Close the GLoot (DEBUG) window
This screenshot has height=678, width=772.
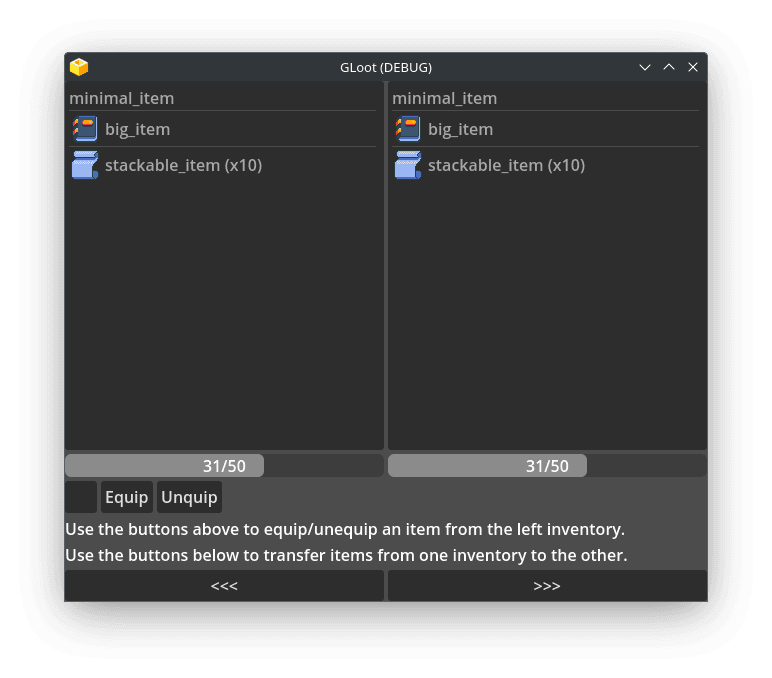pos(693,67)
